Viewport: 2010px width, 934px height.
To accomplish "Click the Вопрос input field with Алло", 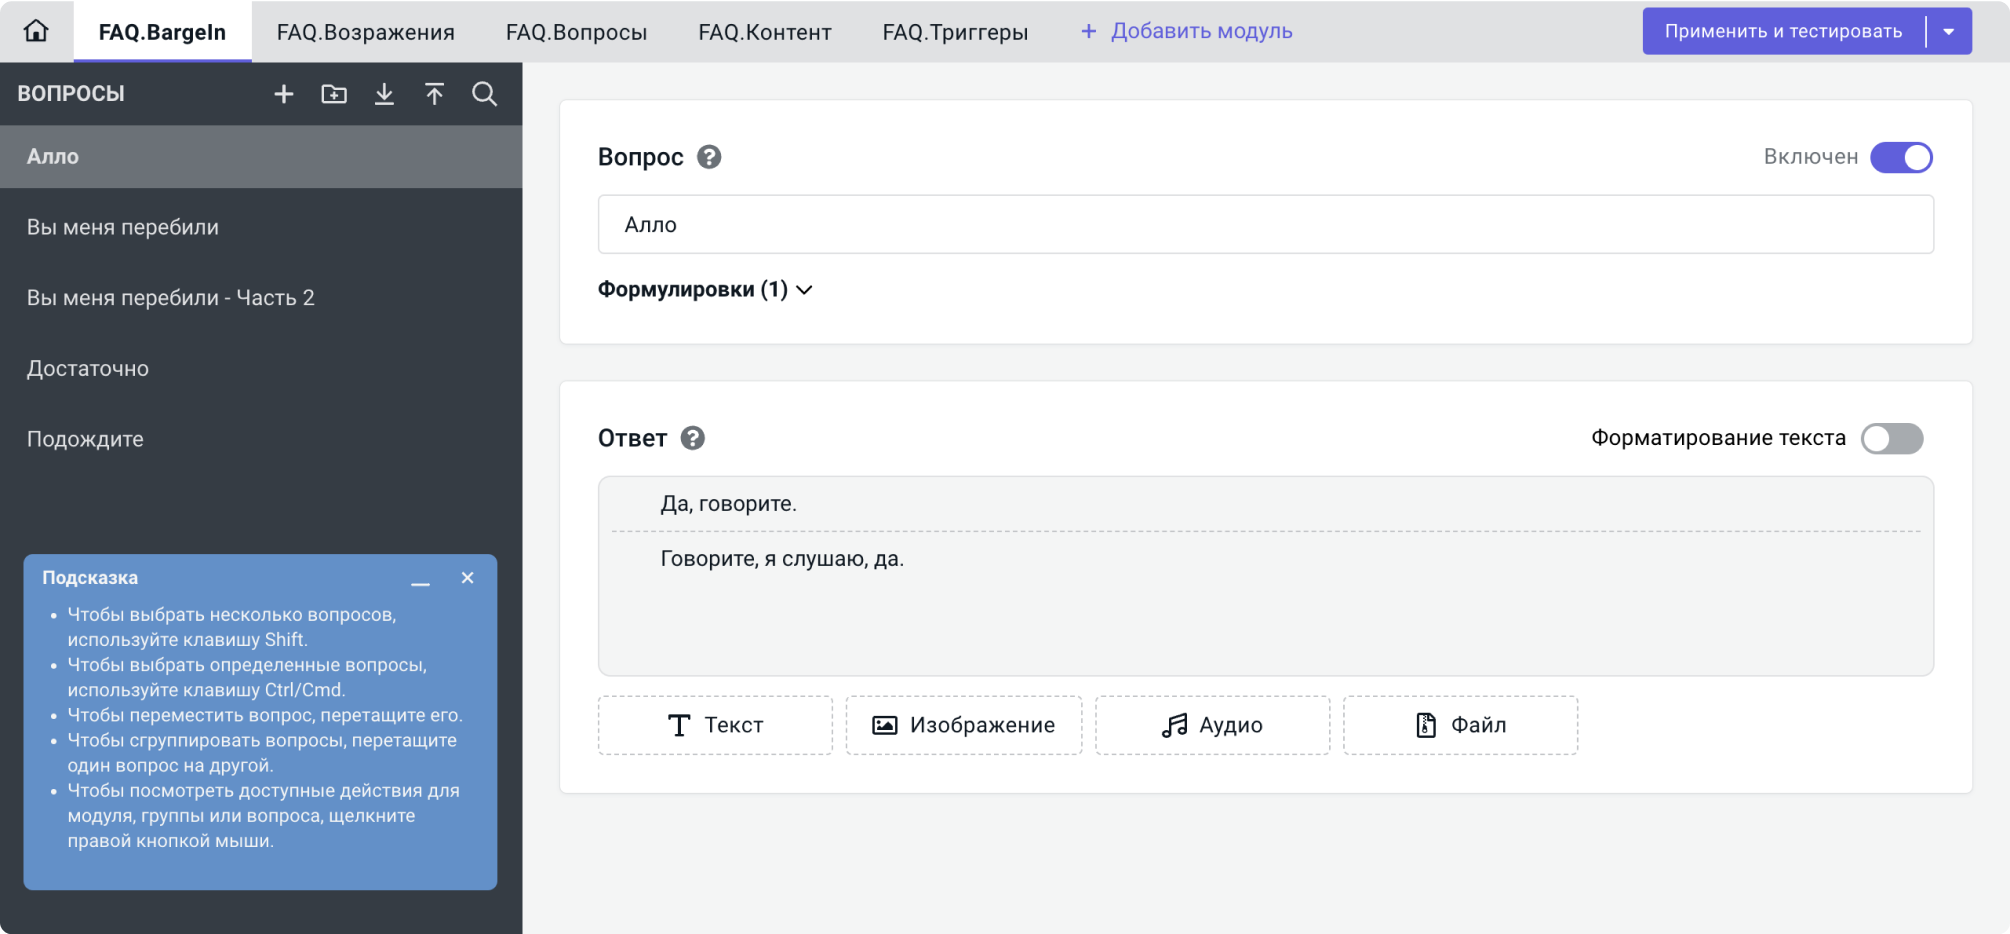I will point(1265,224).
